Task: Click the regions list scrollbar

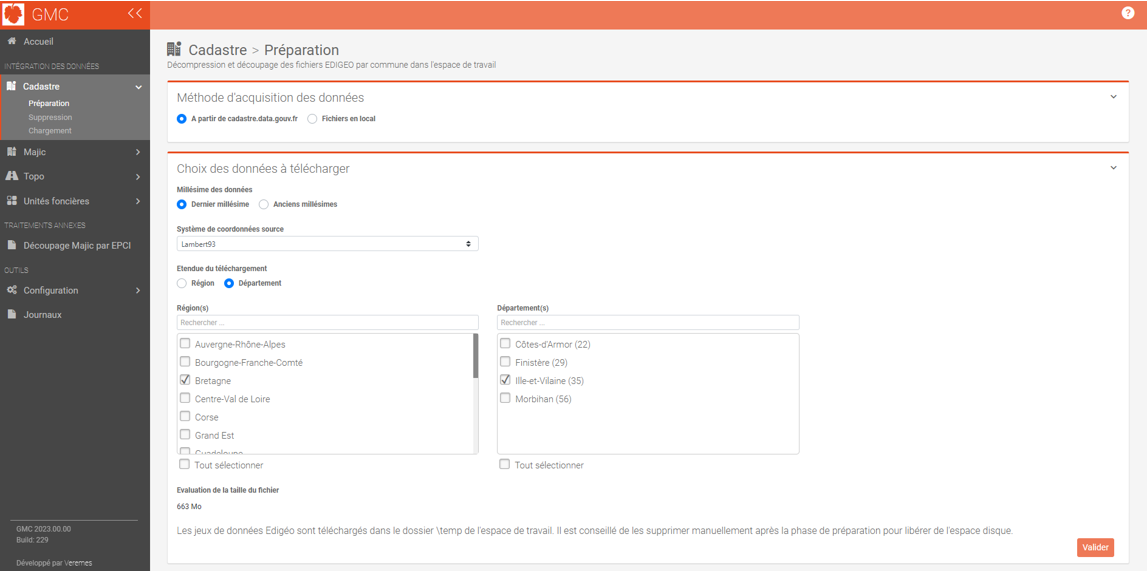Action: (x=476, y=356)
